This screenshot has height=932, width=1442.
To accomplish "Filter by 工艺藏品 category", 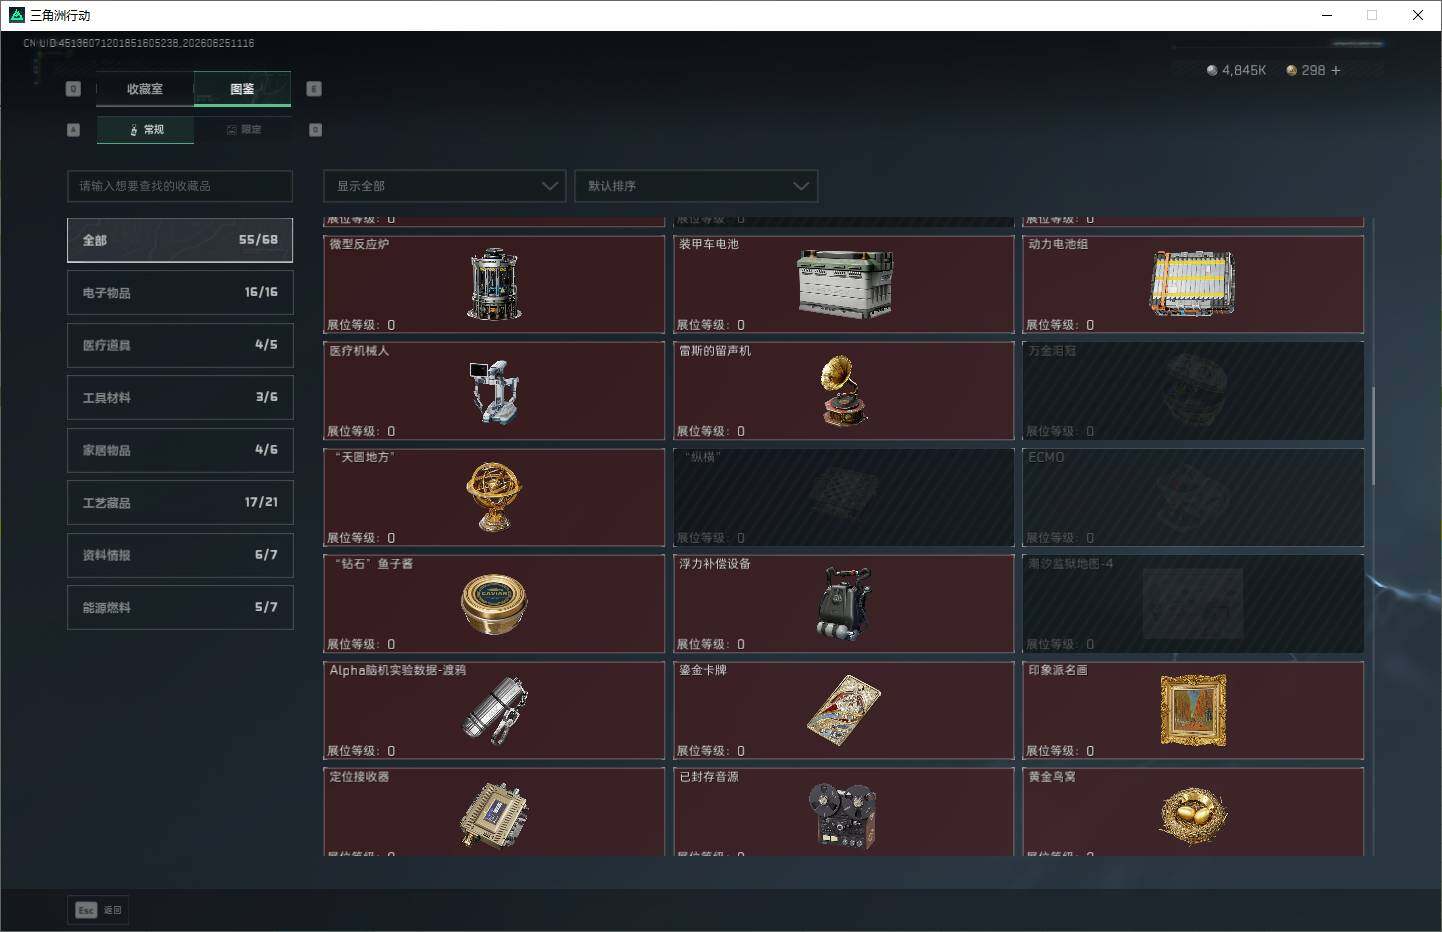I will point(180,502).
